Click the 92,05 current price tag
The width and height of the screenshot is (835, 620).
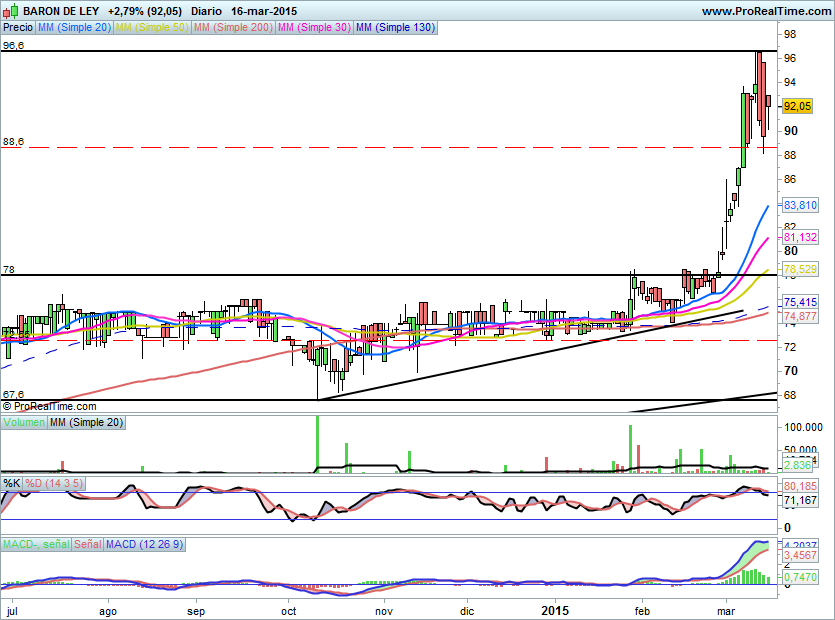(x=797, y=106)
